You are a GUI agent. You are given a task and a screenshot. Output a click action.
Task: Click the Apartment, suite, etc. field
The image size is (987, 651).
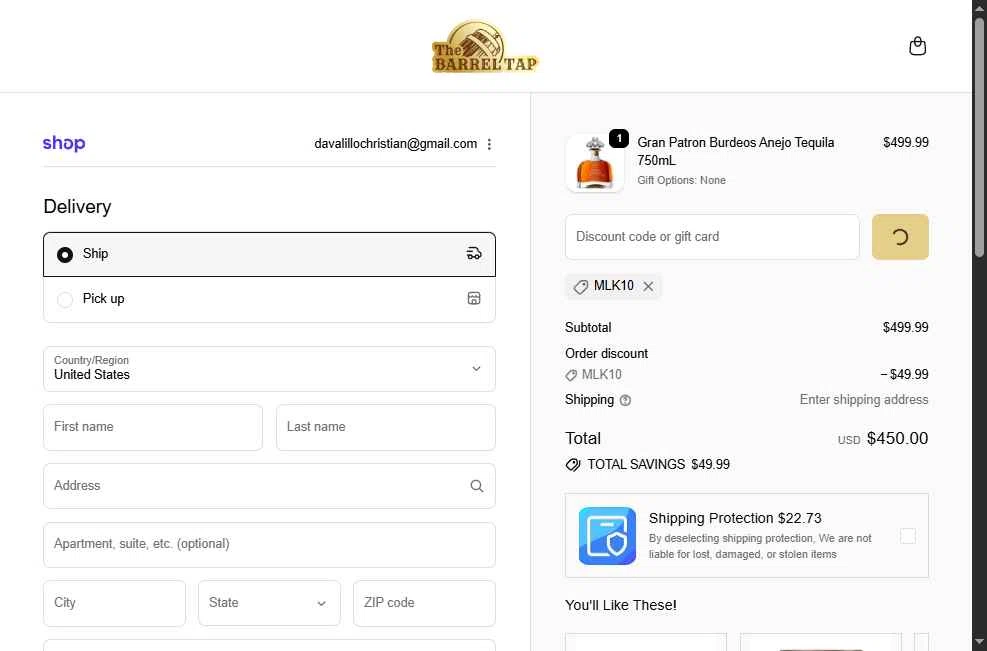tap(269, 545)
